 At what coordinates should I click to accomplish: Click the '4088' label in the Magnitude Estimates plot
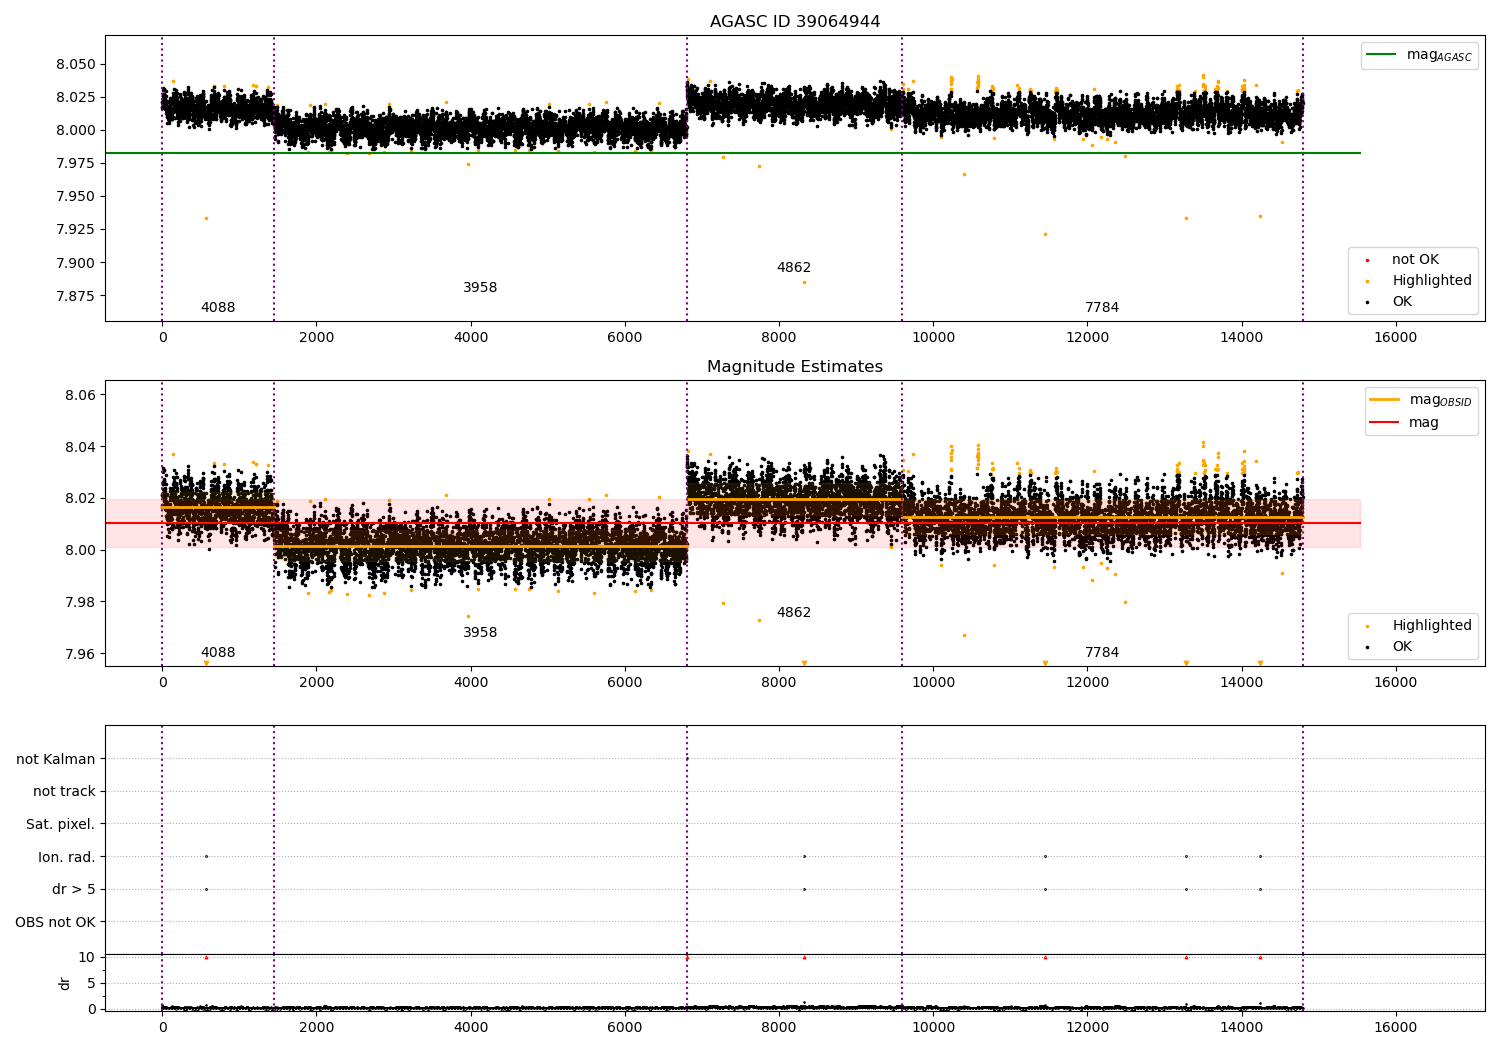(218, 653)
